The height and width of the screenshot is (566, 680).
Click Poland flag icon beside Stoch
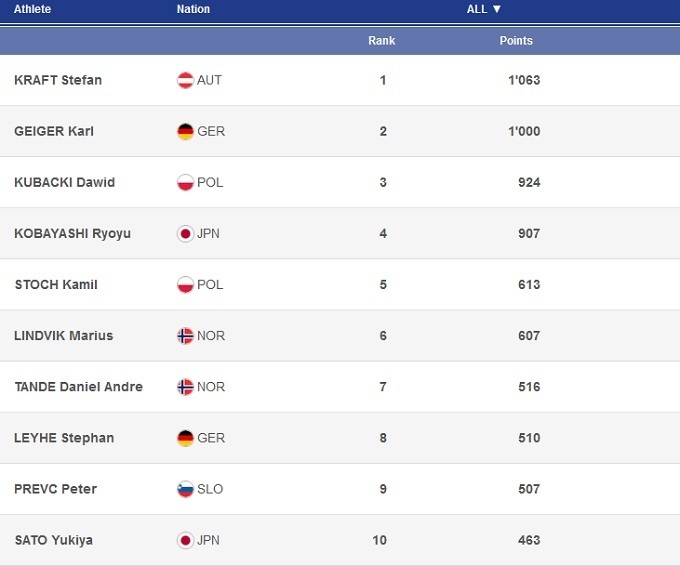(185, 284)
